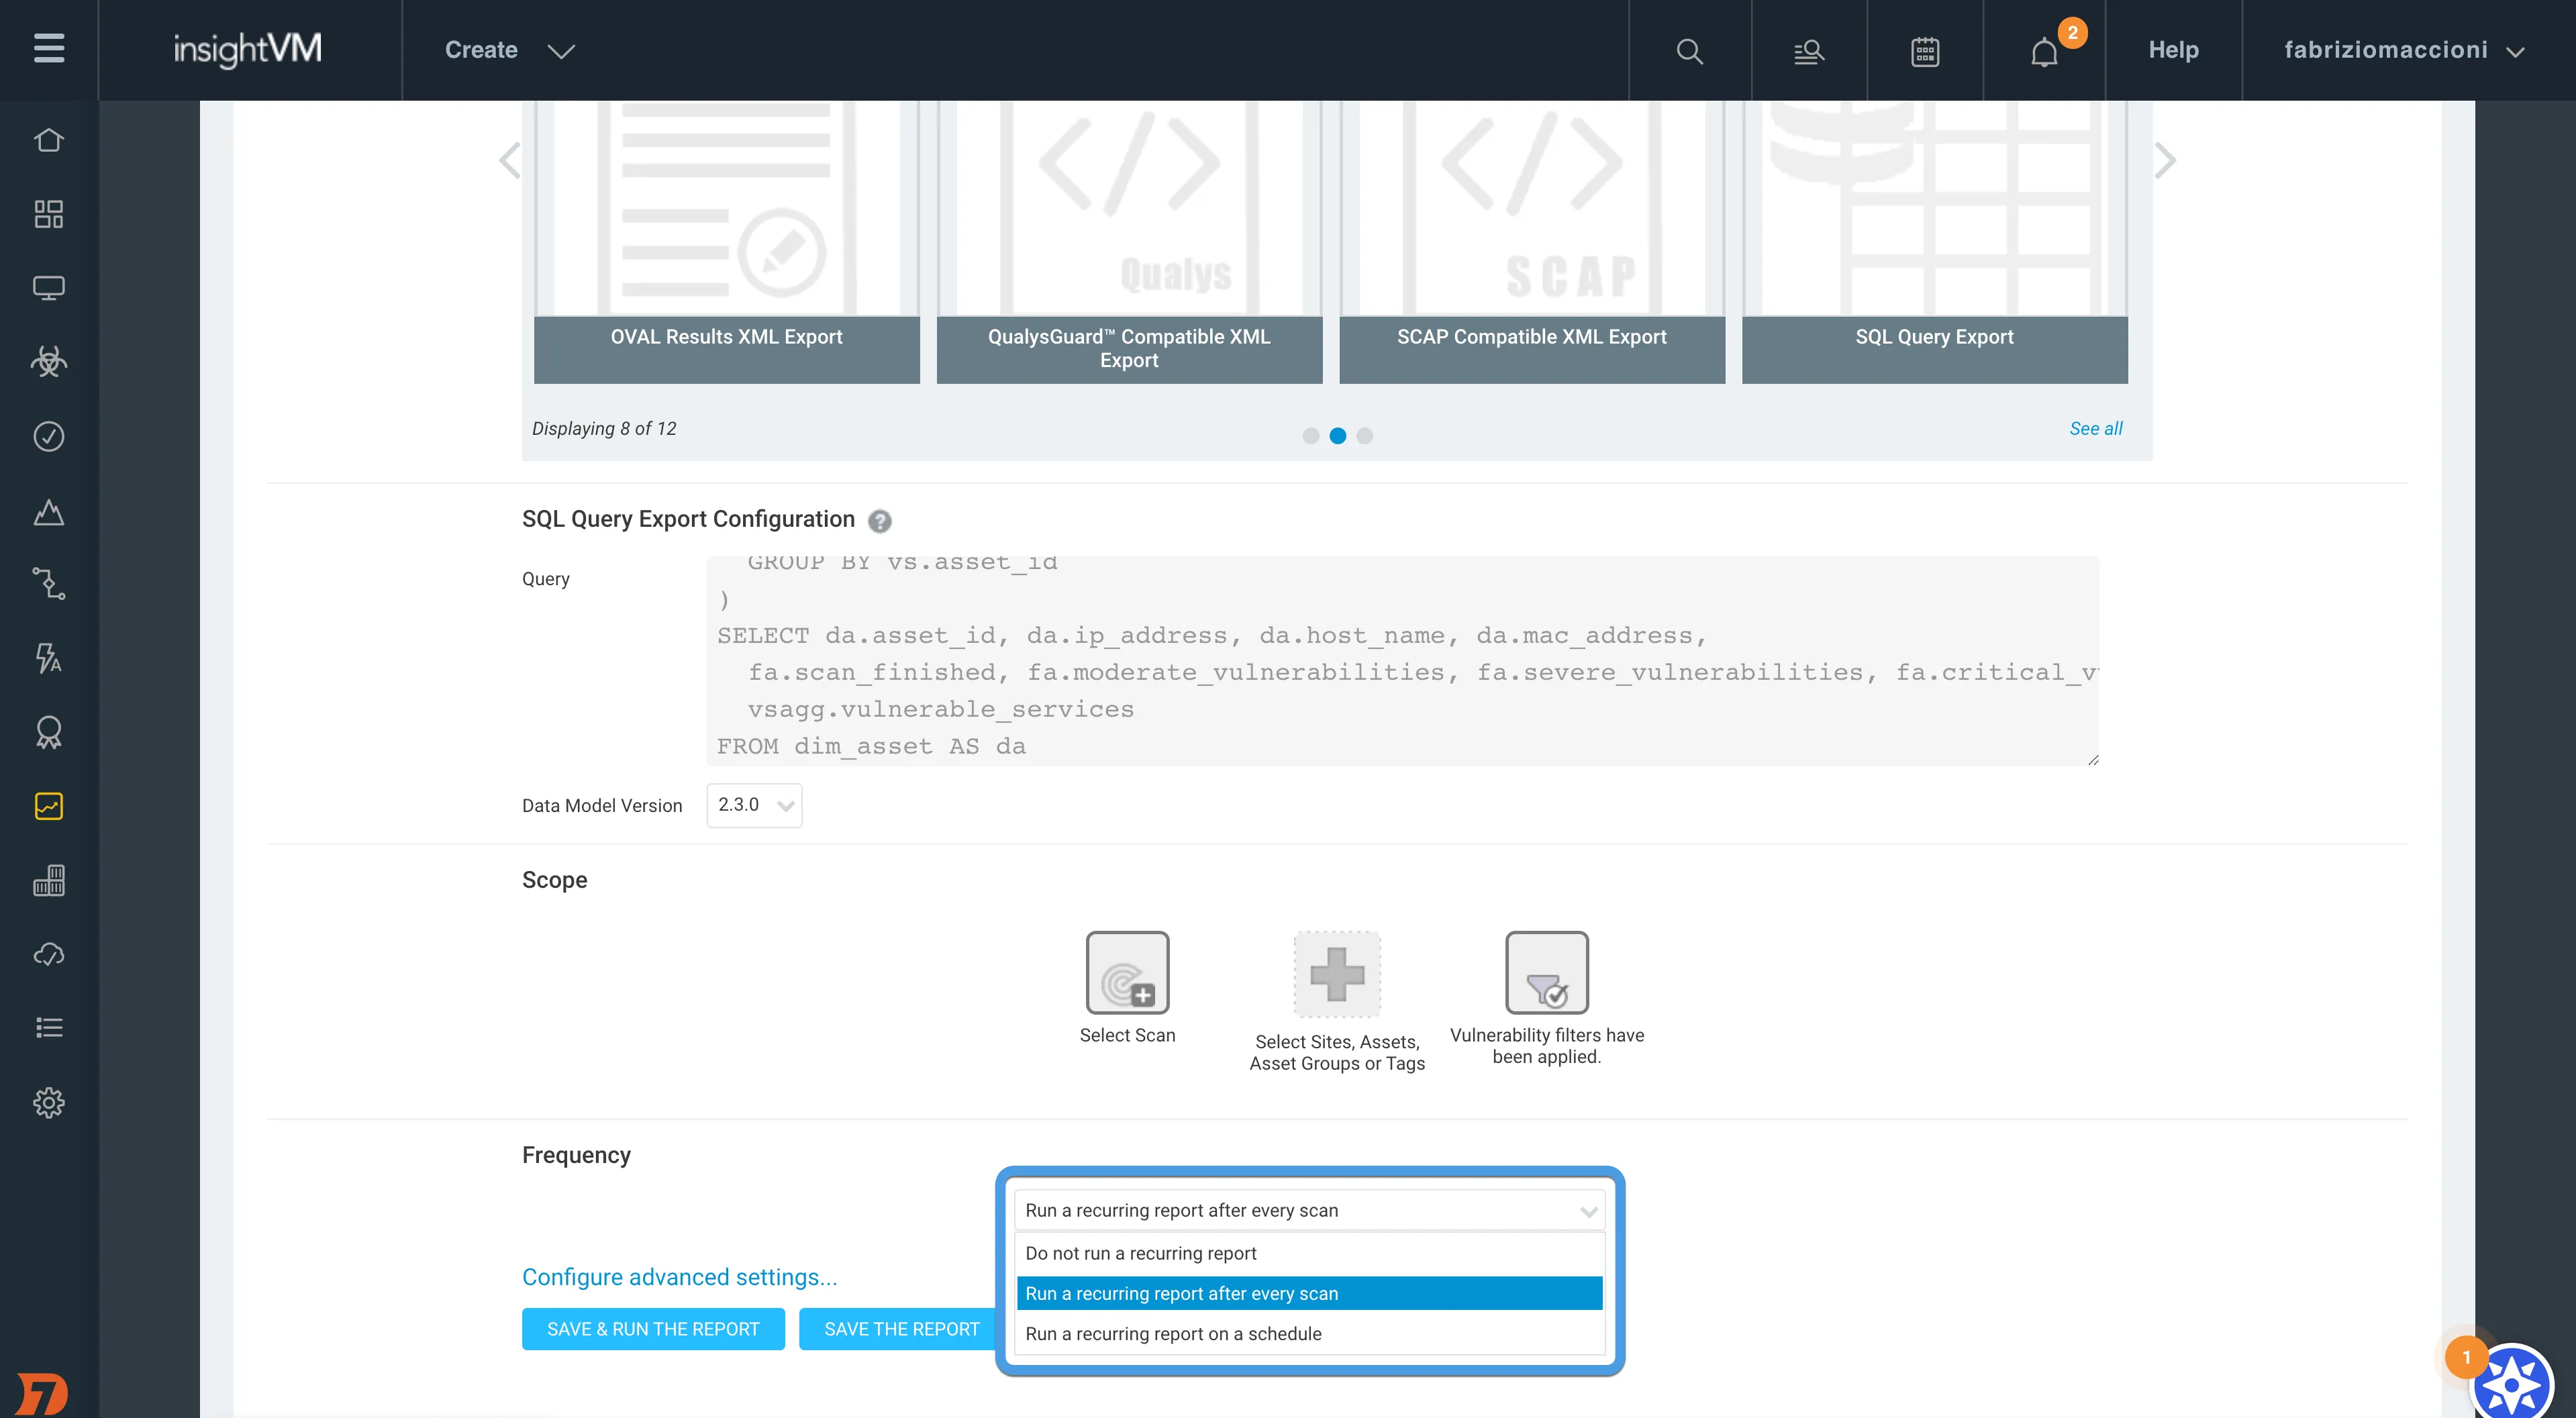The image size is (2576, 1418).
Task: Open the Data Model Version 2.3.0 dropdown
Action: 754,805
